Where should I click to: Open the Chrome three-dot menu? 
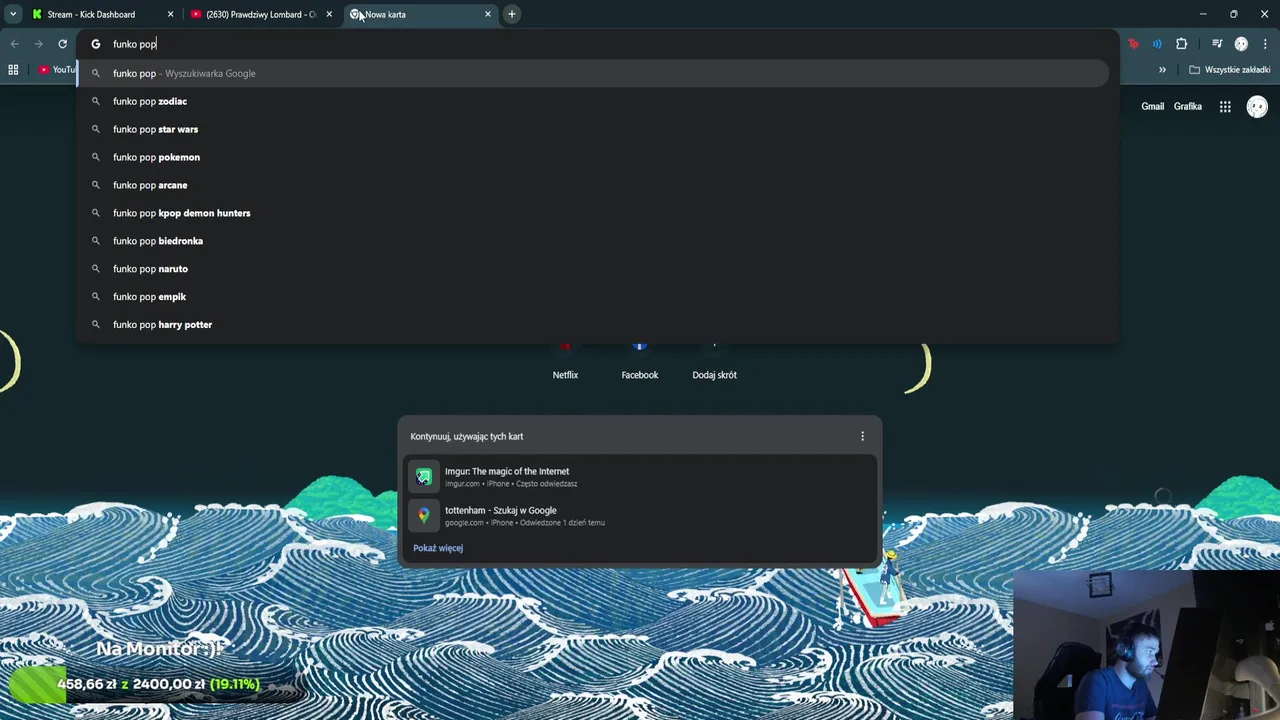pos(1265,44)
